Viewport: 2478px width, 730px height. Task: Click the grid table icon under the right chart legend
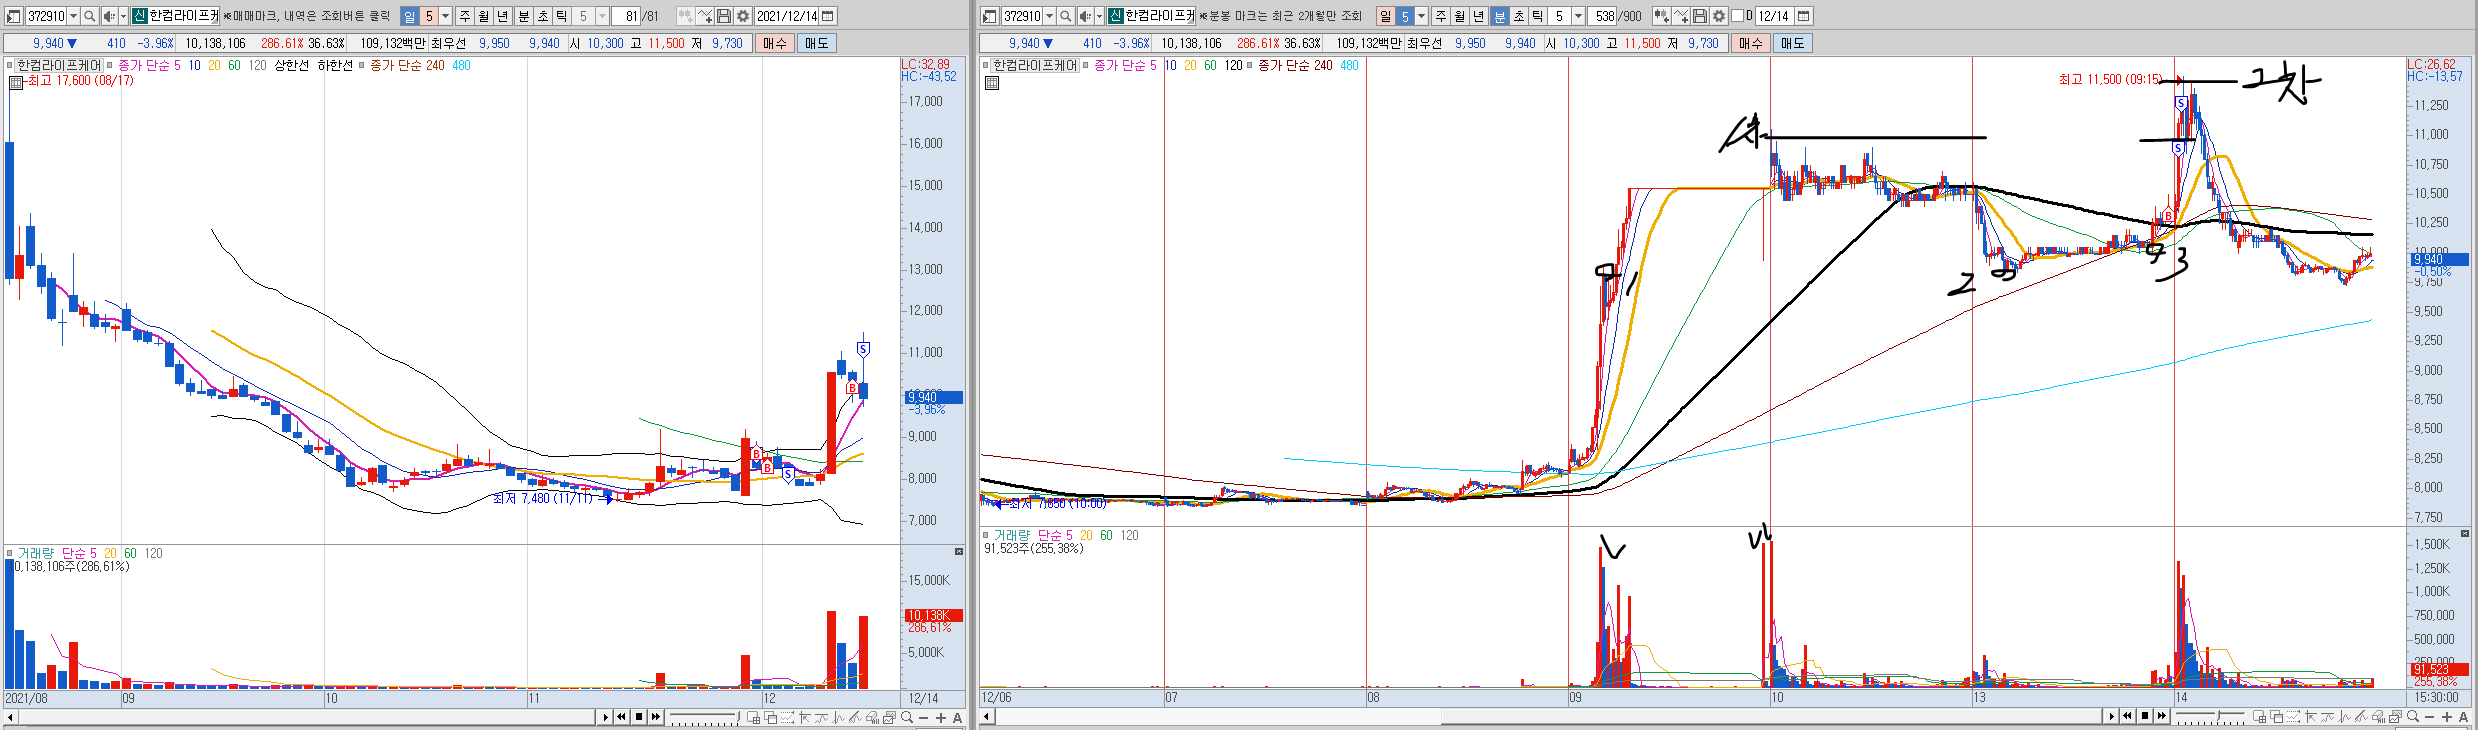tap(992, 83)
